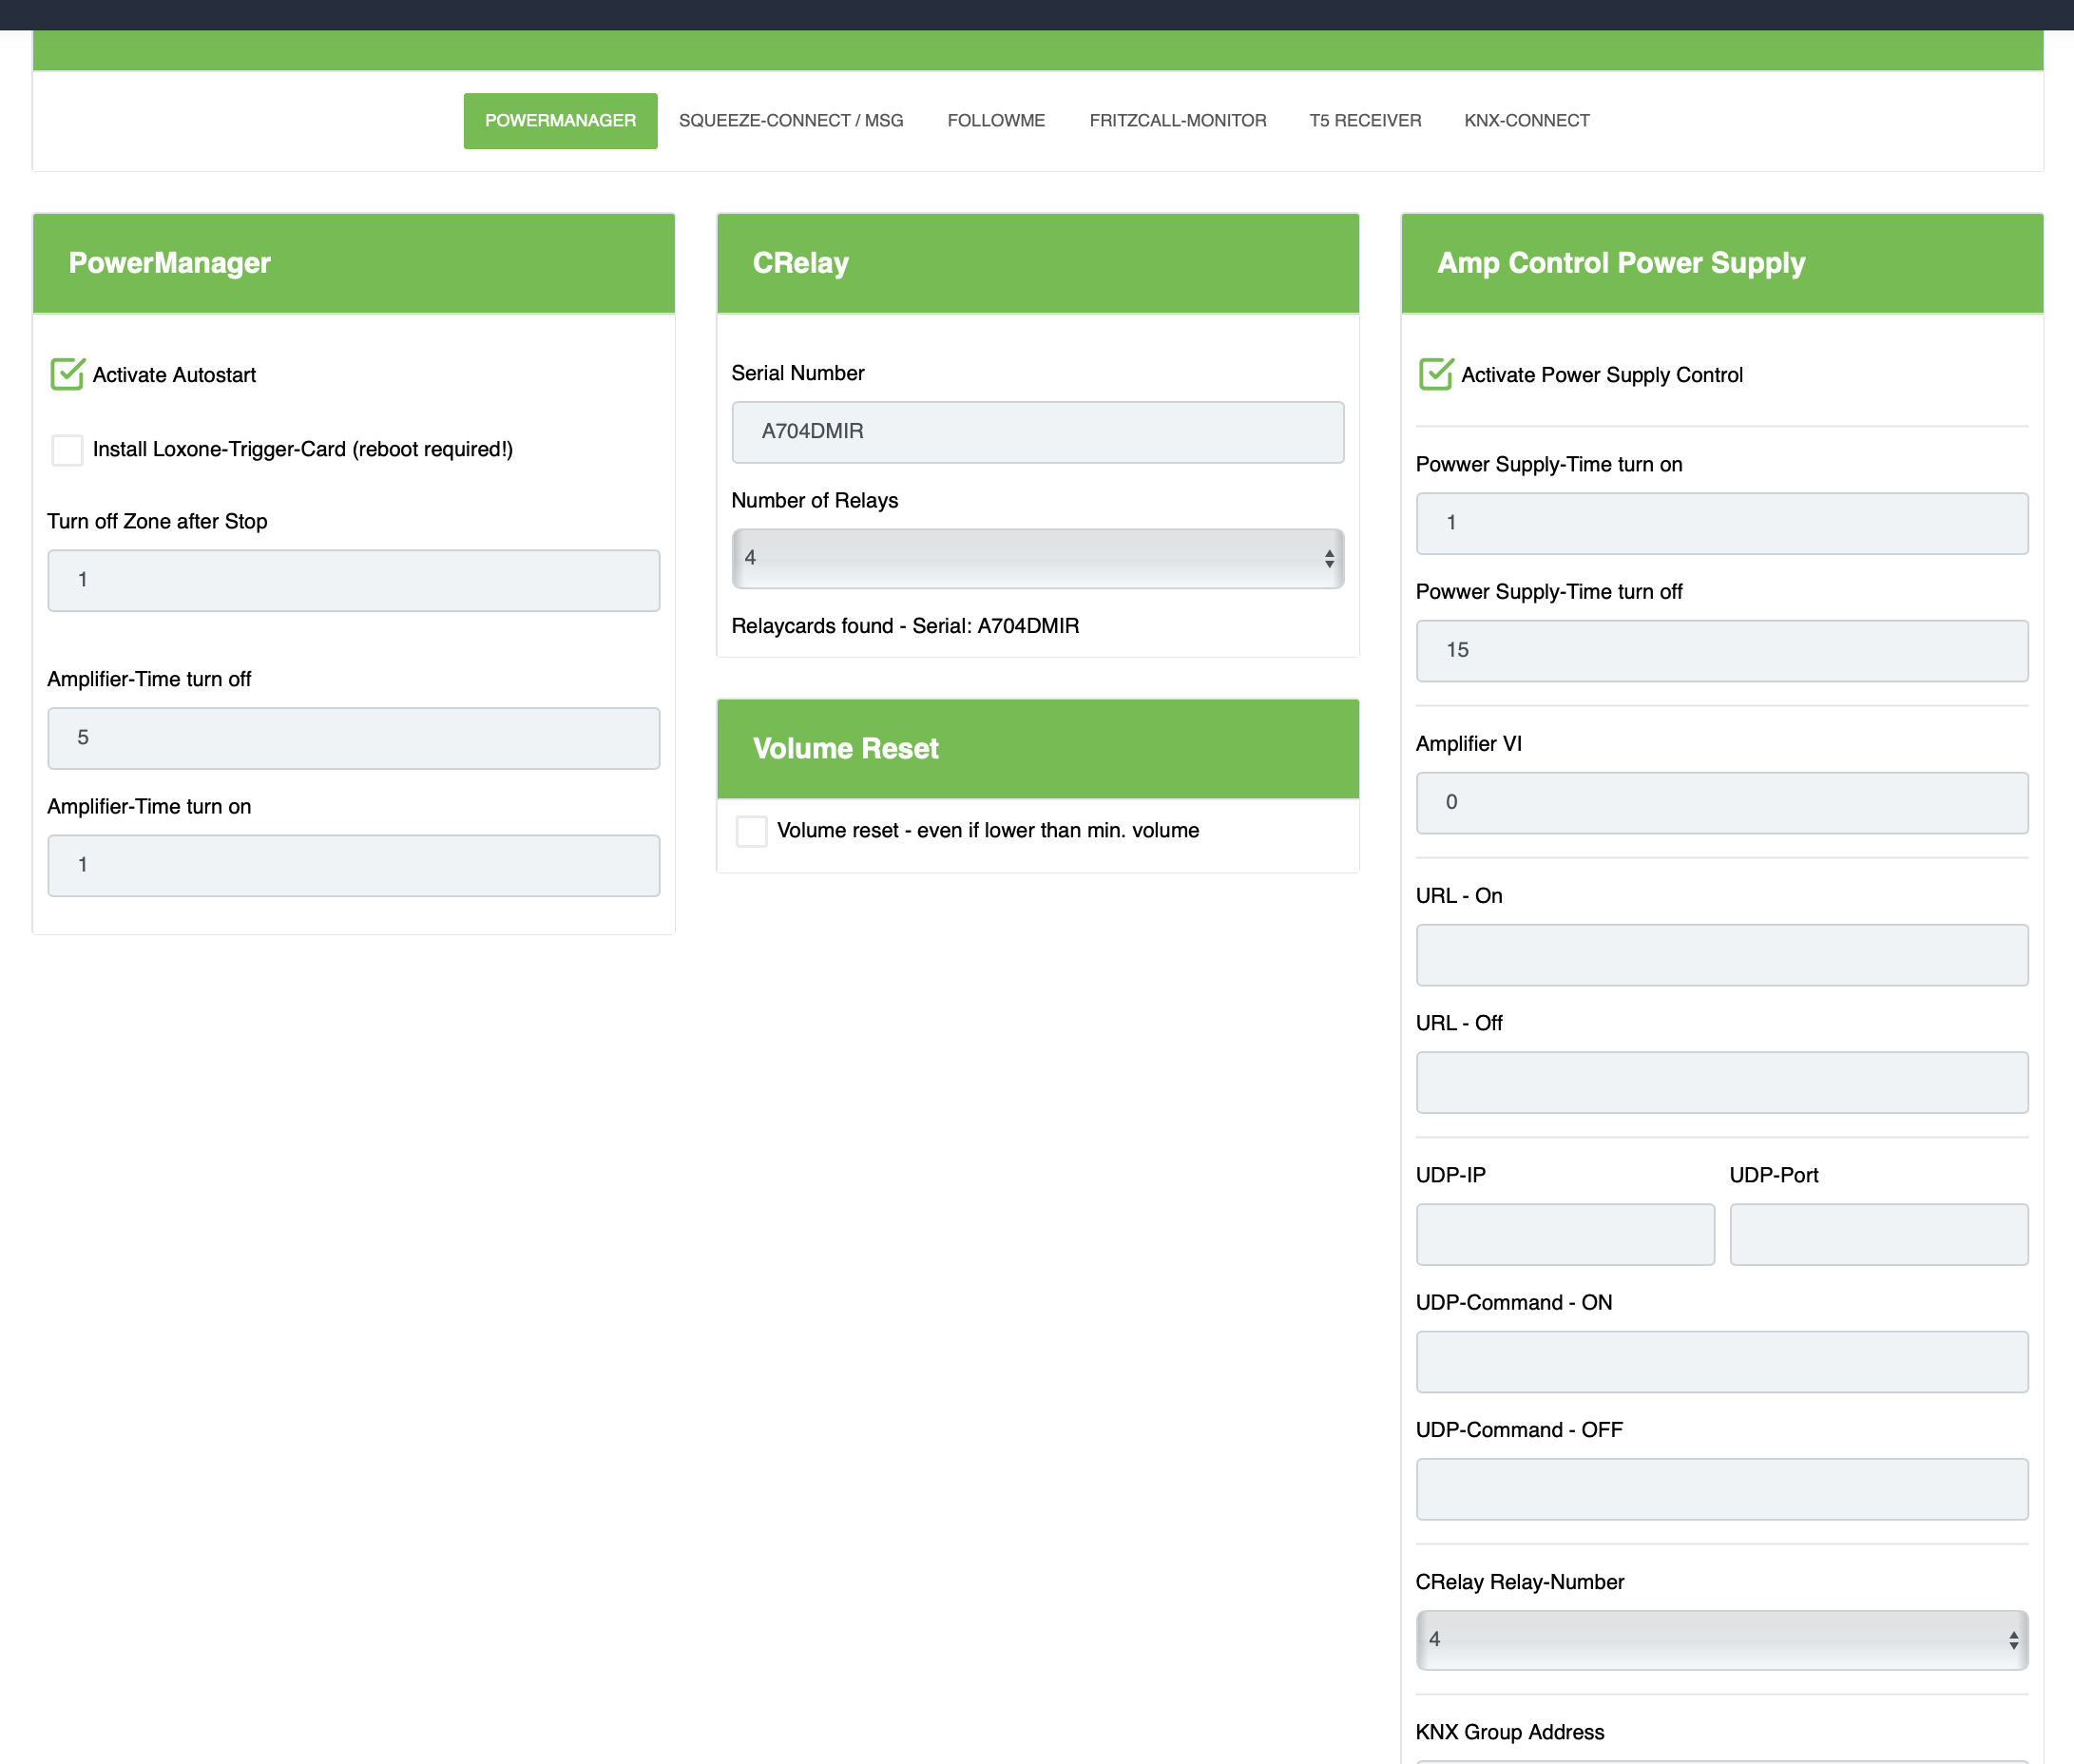The width and height of the screenshot is (2074, 1764).
Task: Click the Amplifier VI input field
Action: click(1720, 802)
